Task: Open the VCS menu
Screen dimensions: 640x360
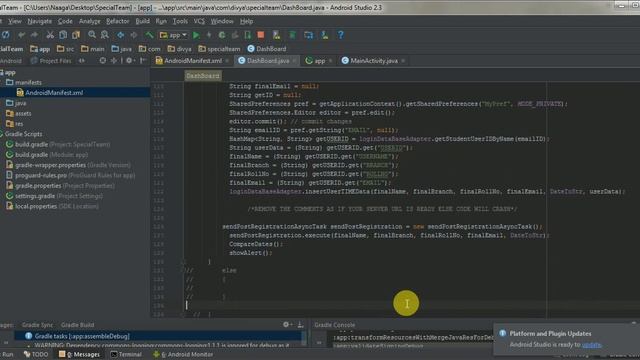Action: pos(199,21)
